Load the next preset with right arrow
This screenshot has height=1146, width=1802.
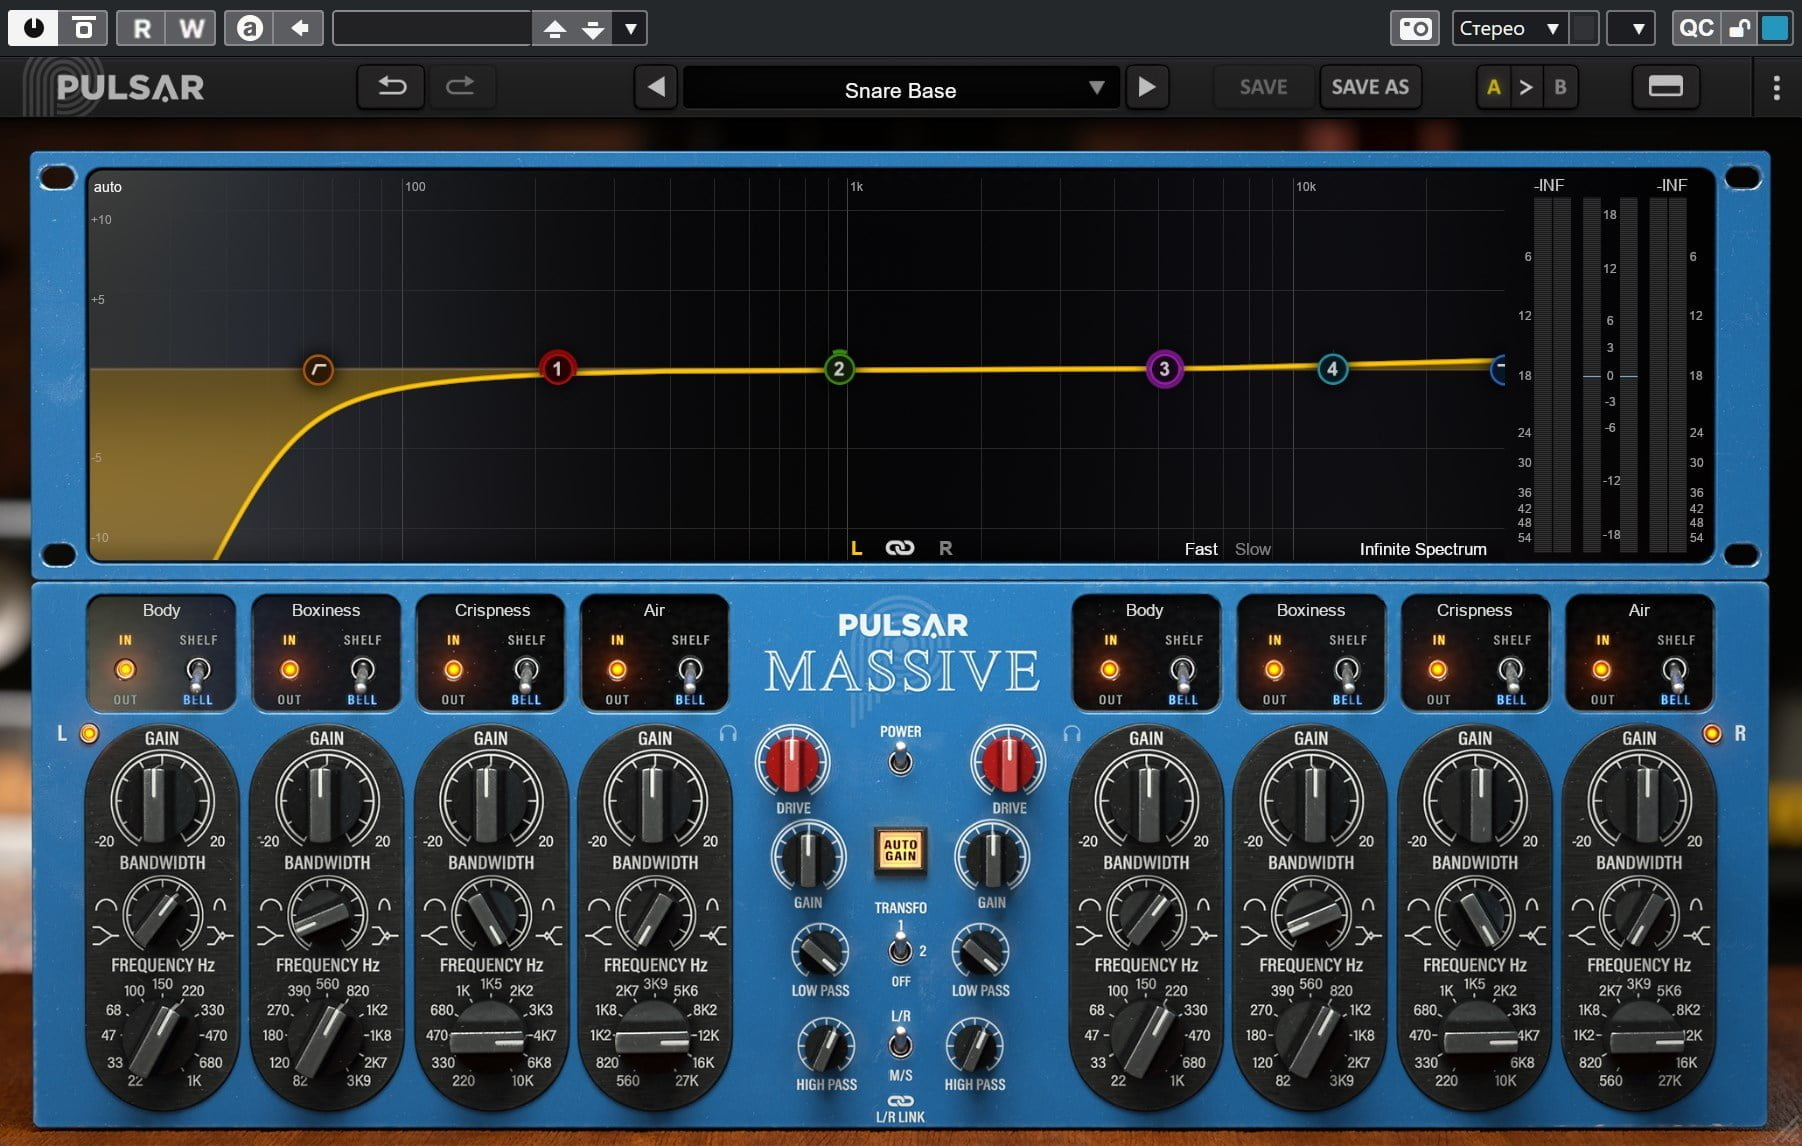pyautogui.click(x=1146, y=88)
